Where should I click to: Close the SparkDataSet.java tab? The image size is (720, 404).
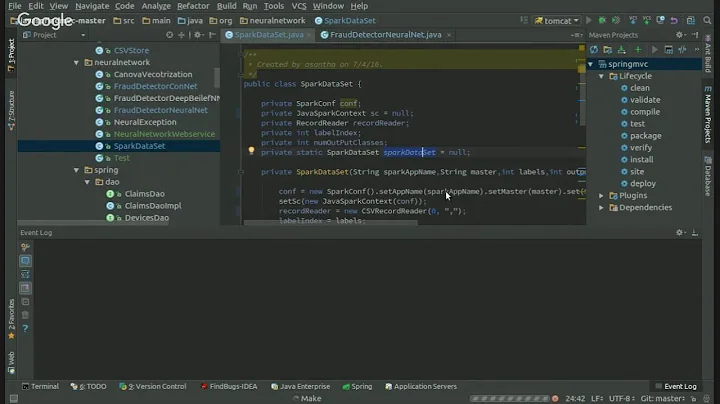click(x=309, y=35)
